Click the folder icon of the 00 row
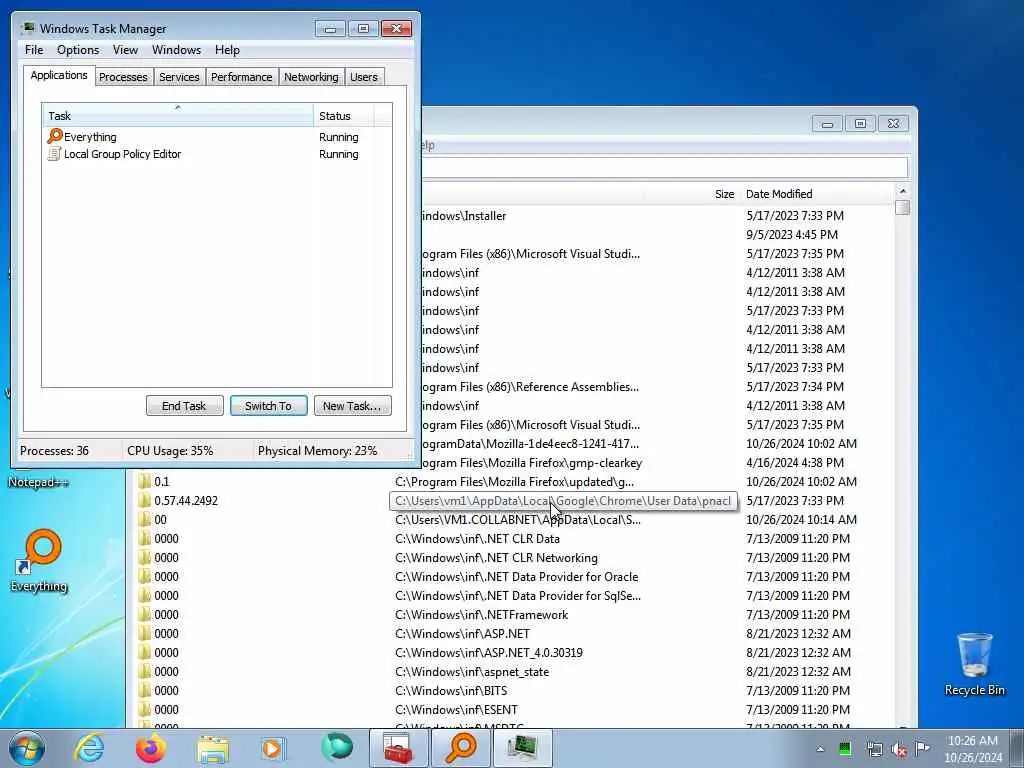This screenshot has width=1024, height=768. [x=144, y=520]
